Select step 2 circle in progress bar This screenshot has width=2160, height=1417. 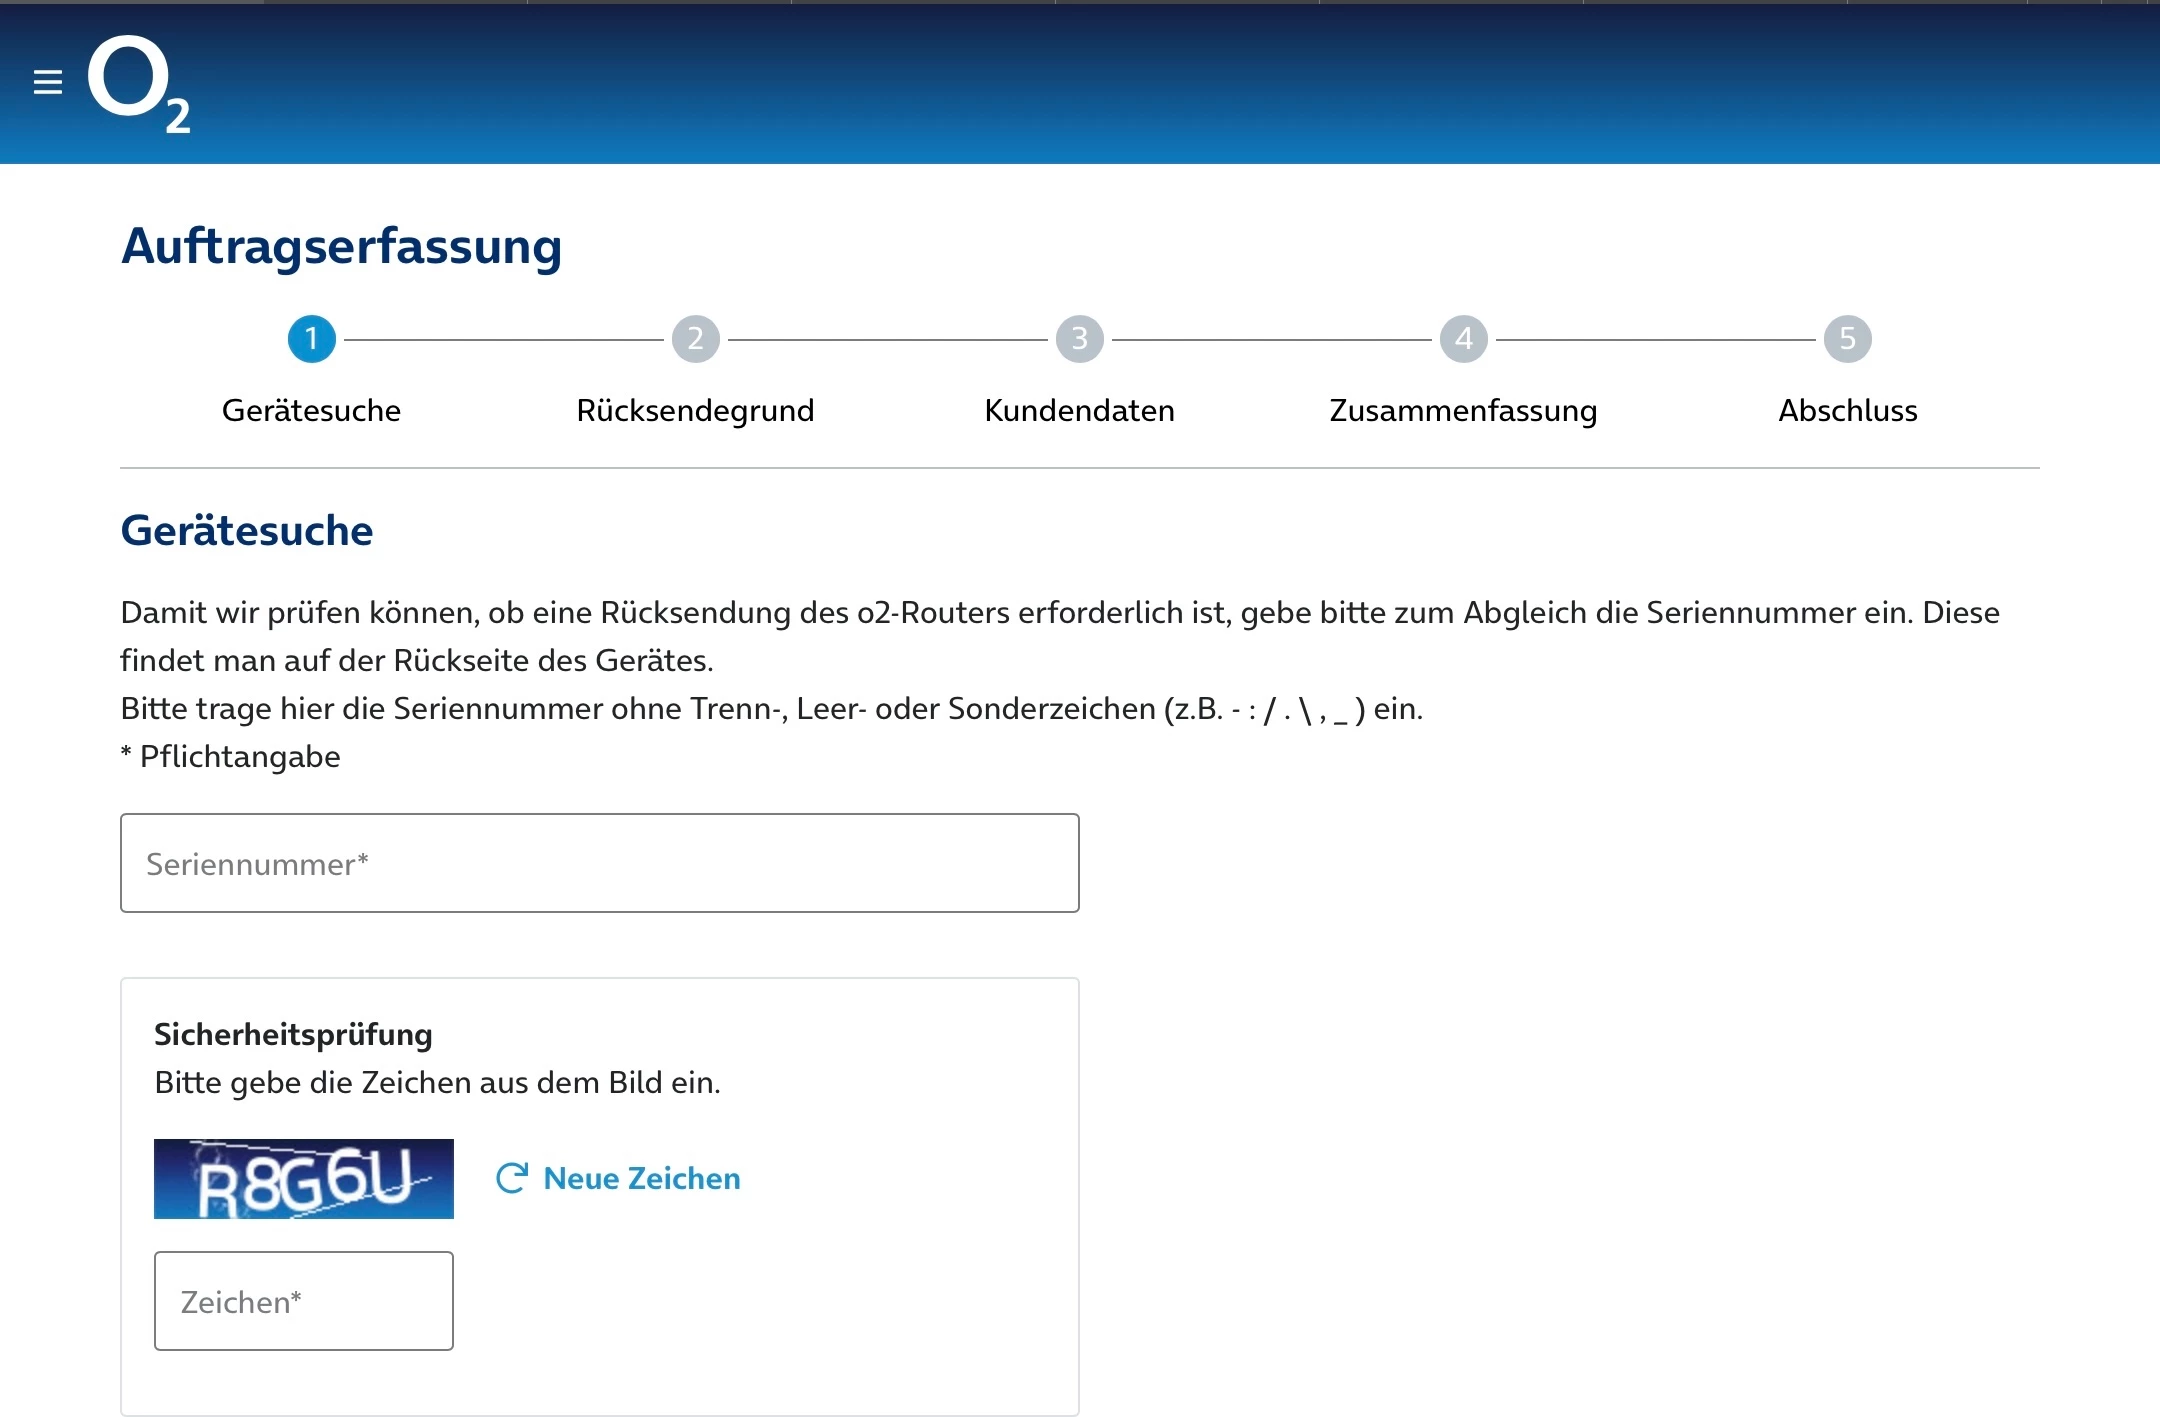(x=695, y=339)
